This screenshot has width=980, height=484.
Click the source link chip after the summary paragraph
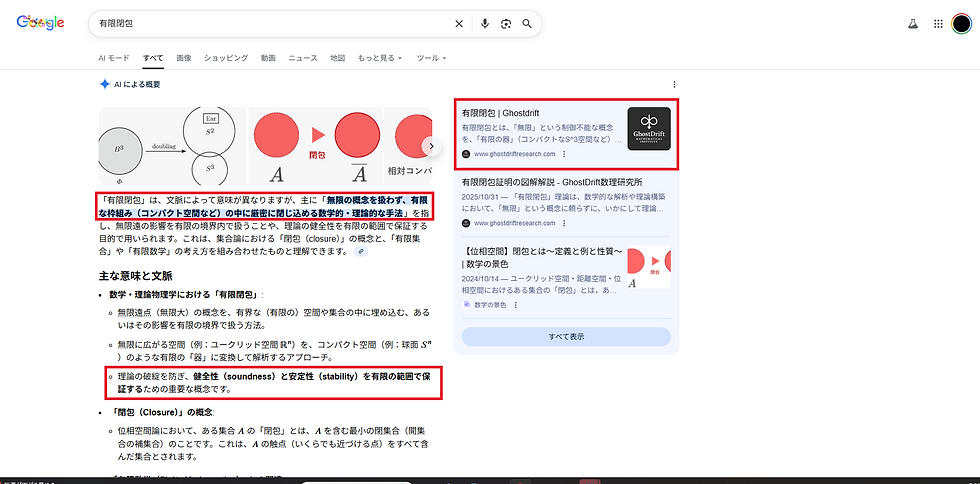pyautogui.click(x=361, y=251)
